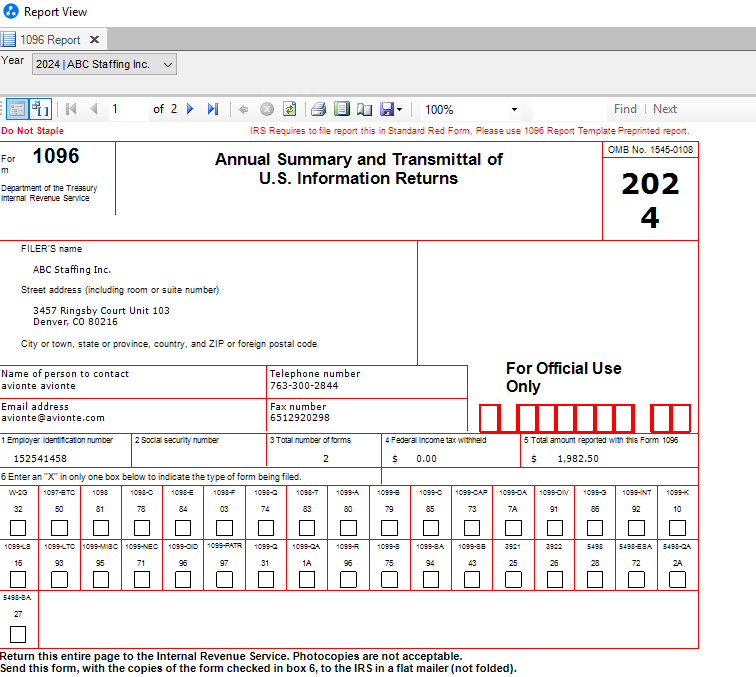Click the Social security number field label
Image resolution: width=756 pixels, height=677 pixels.
tap(176, 440)
